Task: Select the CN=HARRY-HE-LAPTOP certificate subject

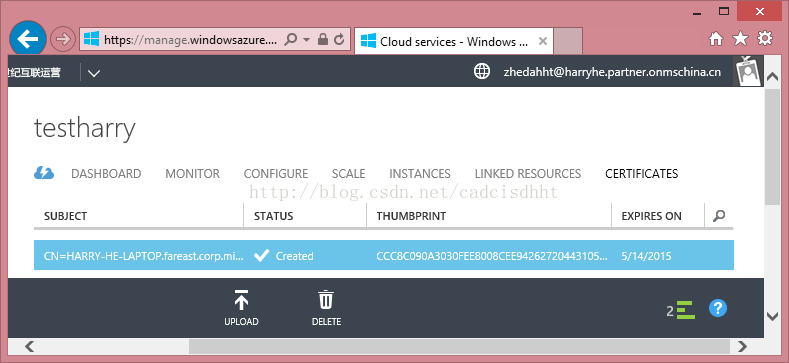Action: click(143, 256)
